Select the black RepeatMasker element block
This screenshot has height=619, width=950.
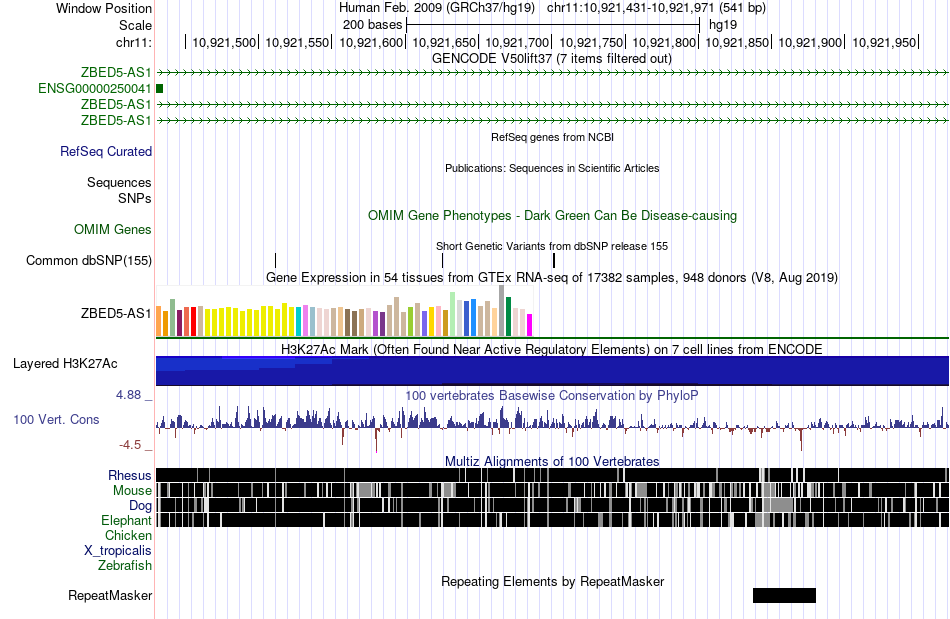pos(784,595)
